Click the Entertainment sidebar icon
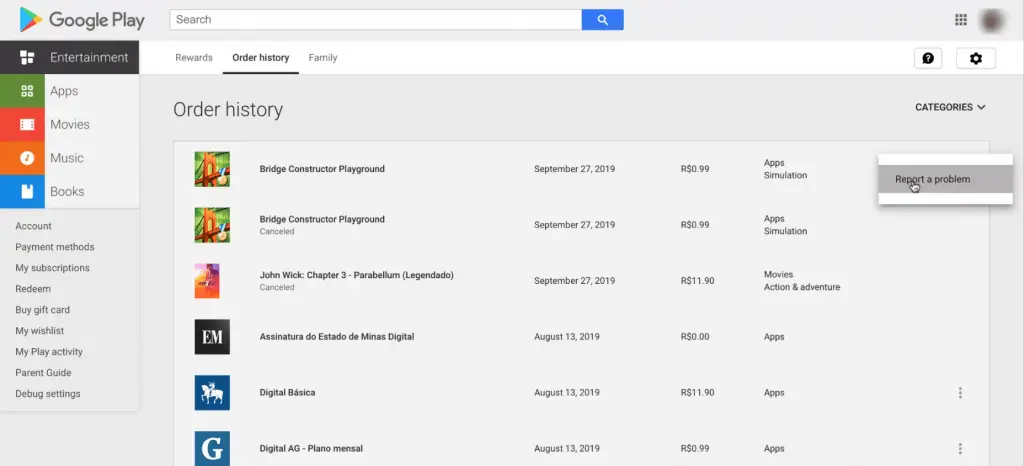Screen dimensions: 1024x466 (27, 57)
